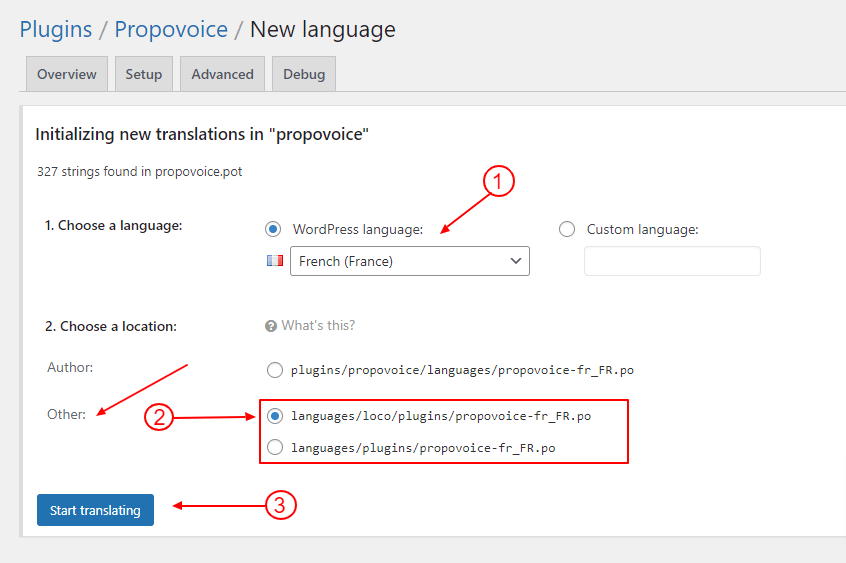Select the Custom language radio button
The image size is (846, 563).
pyautogui.click(x=567, y=229)
